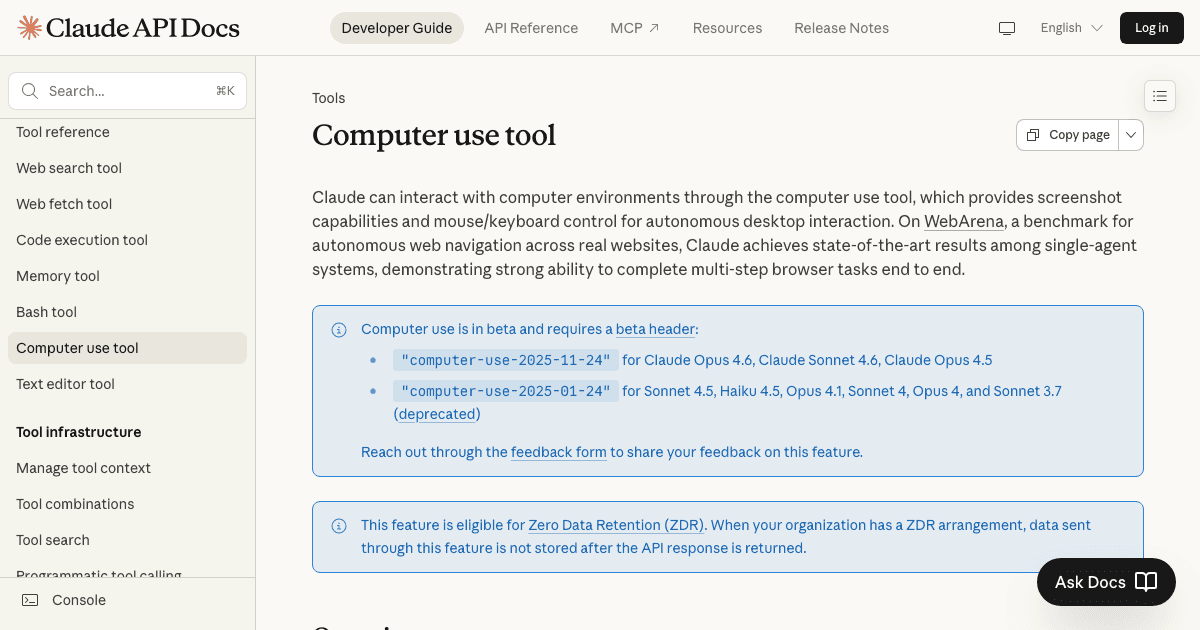Open the Ask Docs assistant
The height and width of the screenshot is (630, 1200).
click(1106, 582)
